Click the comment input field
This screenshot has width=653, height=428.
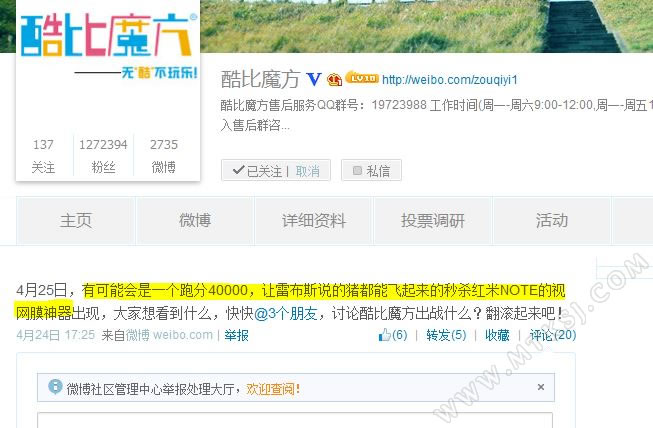295,420
